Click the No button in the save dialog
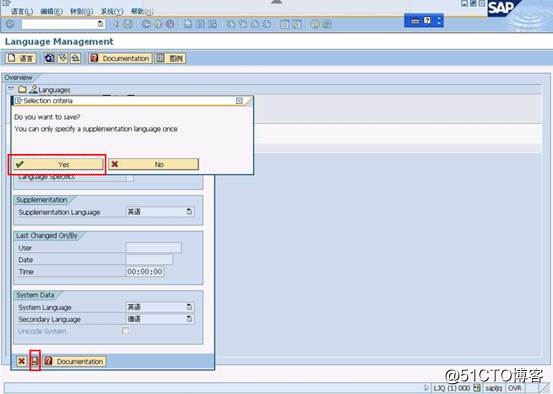 click(x=153, y=164)
